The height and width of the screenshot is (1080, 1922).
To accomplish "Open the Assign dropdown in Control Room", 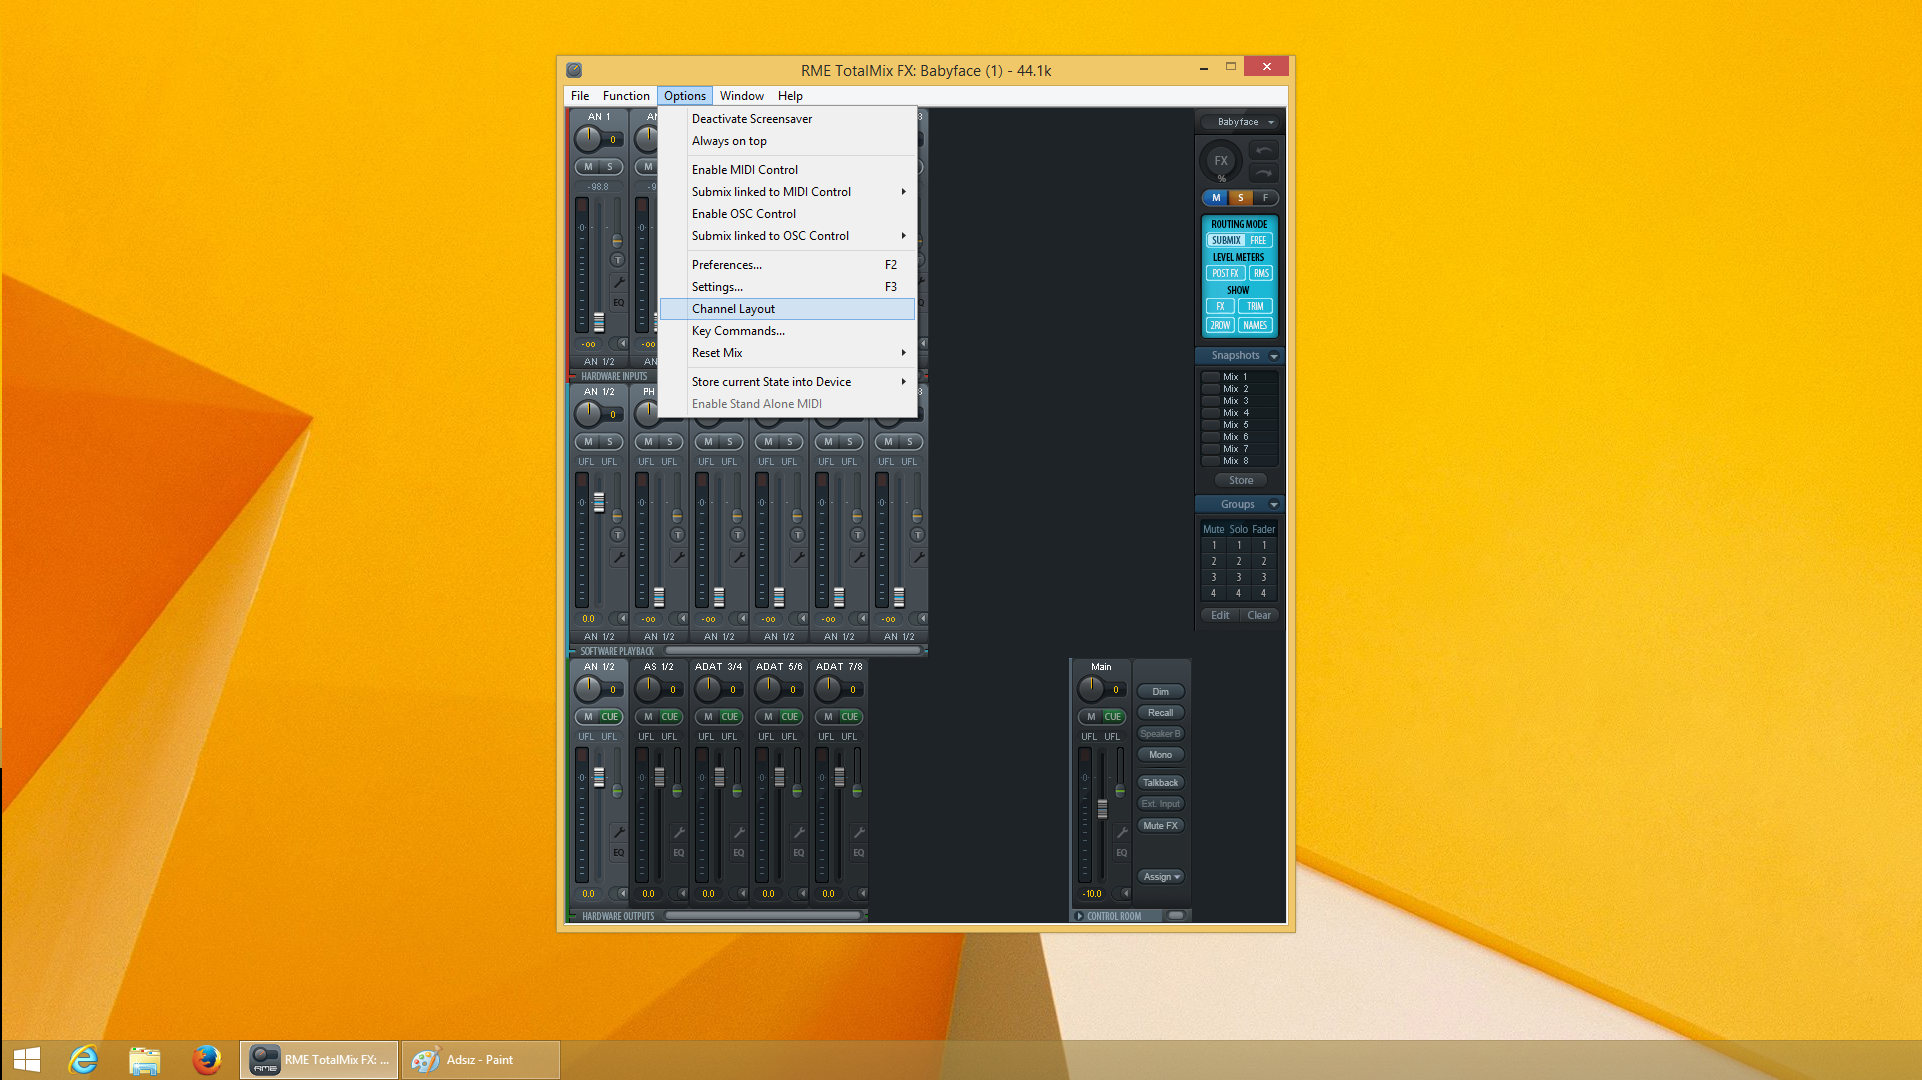I will (1161, 877).
